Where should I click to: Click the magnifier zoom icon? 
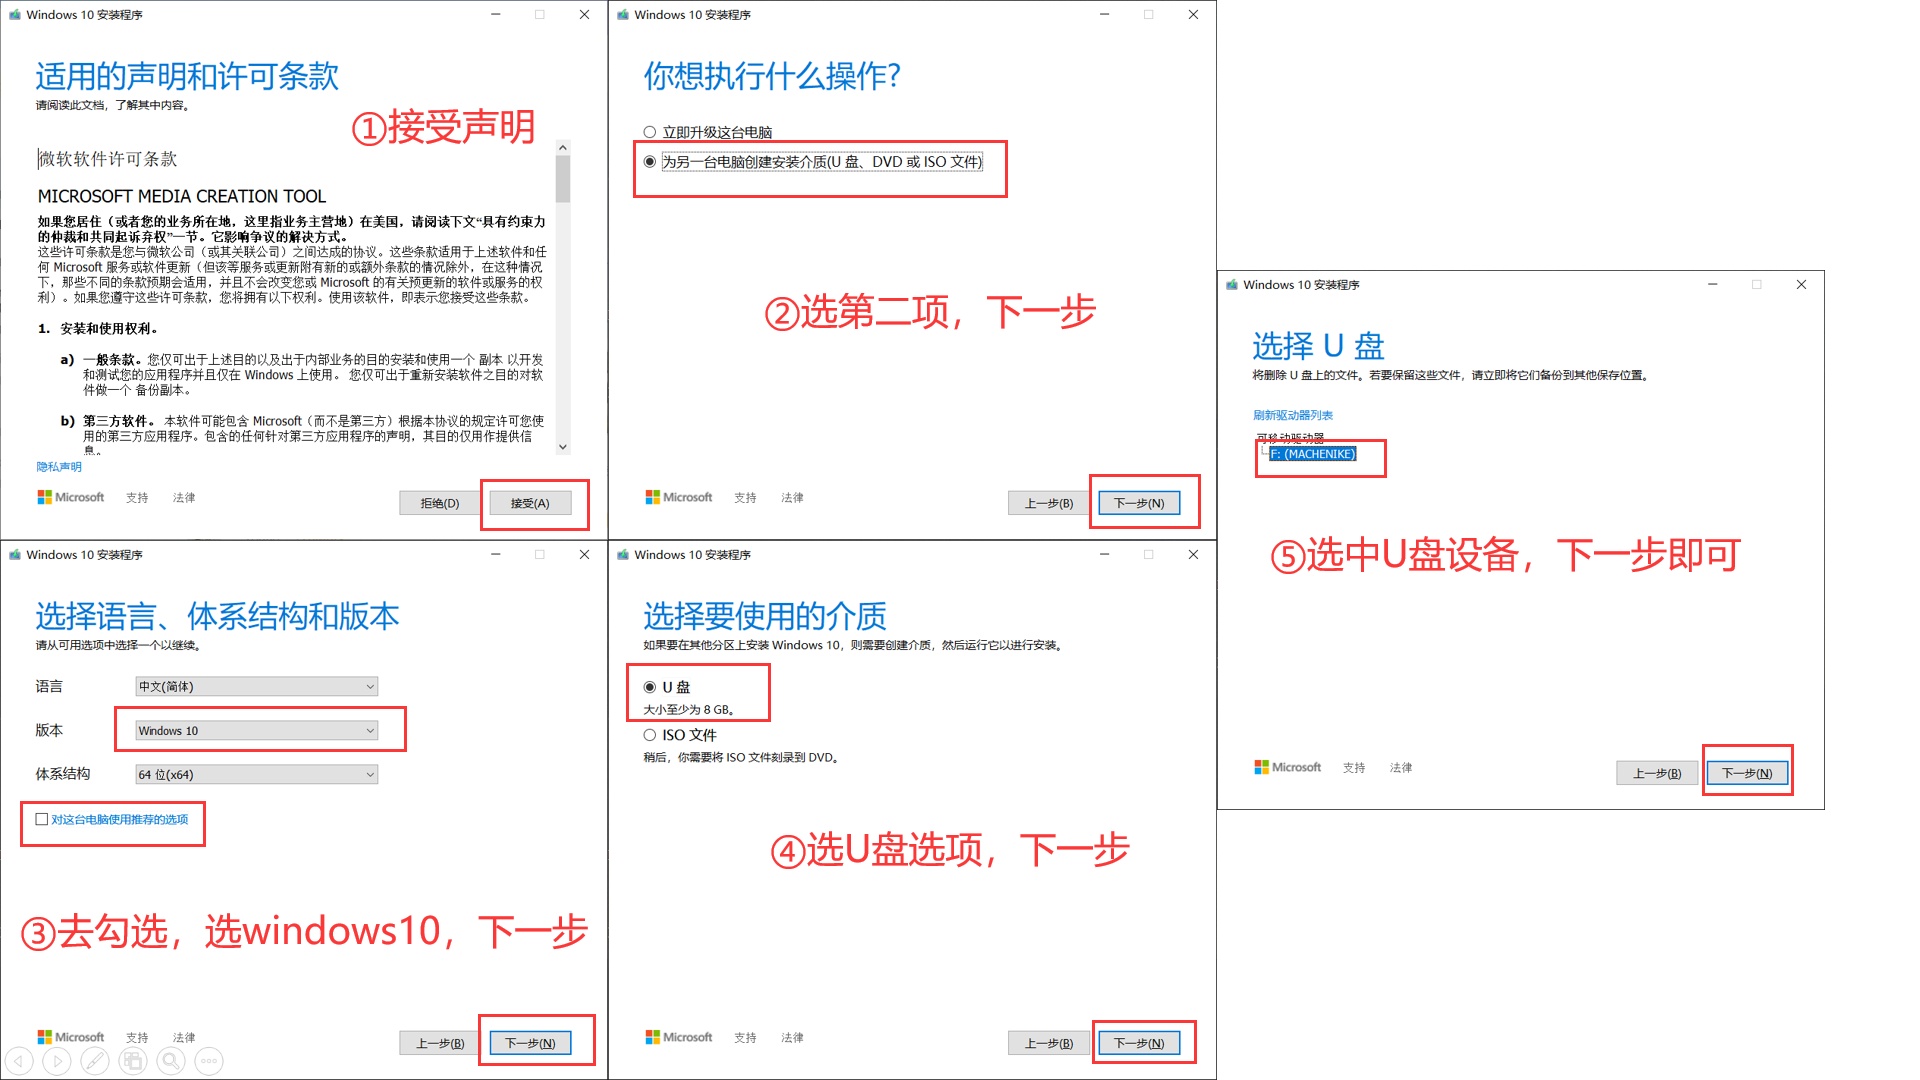click(x=171, y=1061)
